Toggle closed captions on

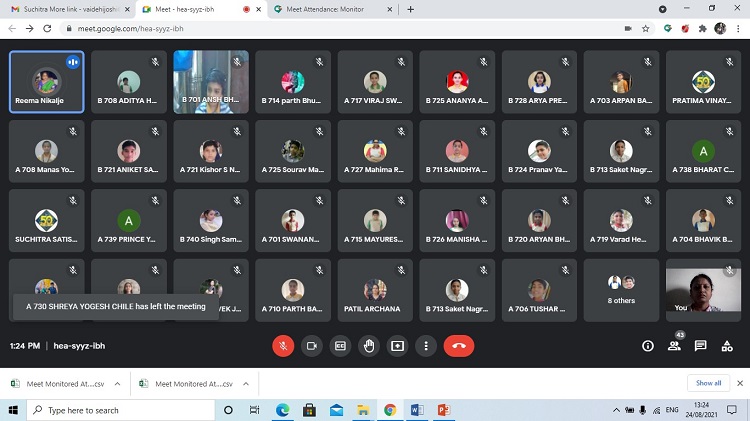coord(340,346)
